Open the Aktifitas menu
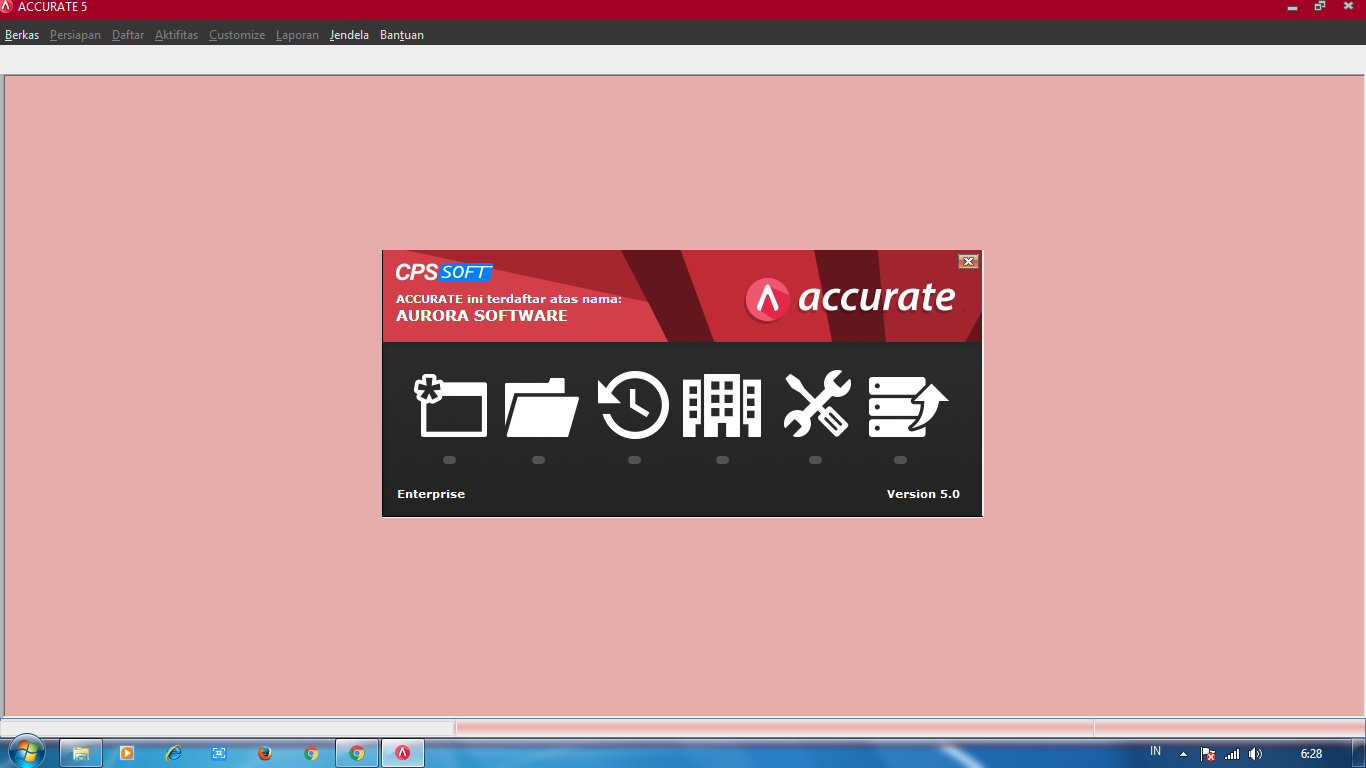Viewport: 1366px width, 768px height. (x=176, y=35)
